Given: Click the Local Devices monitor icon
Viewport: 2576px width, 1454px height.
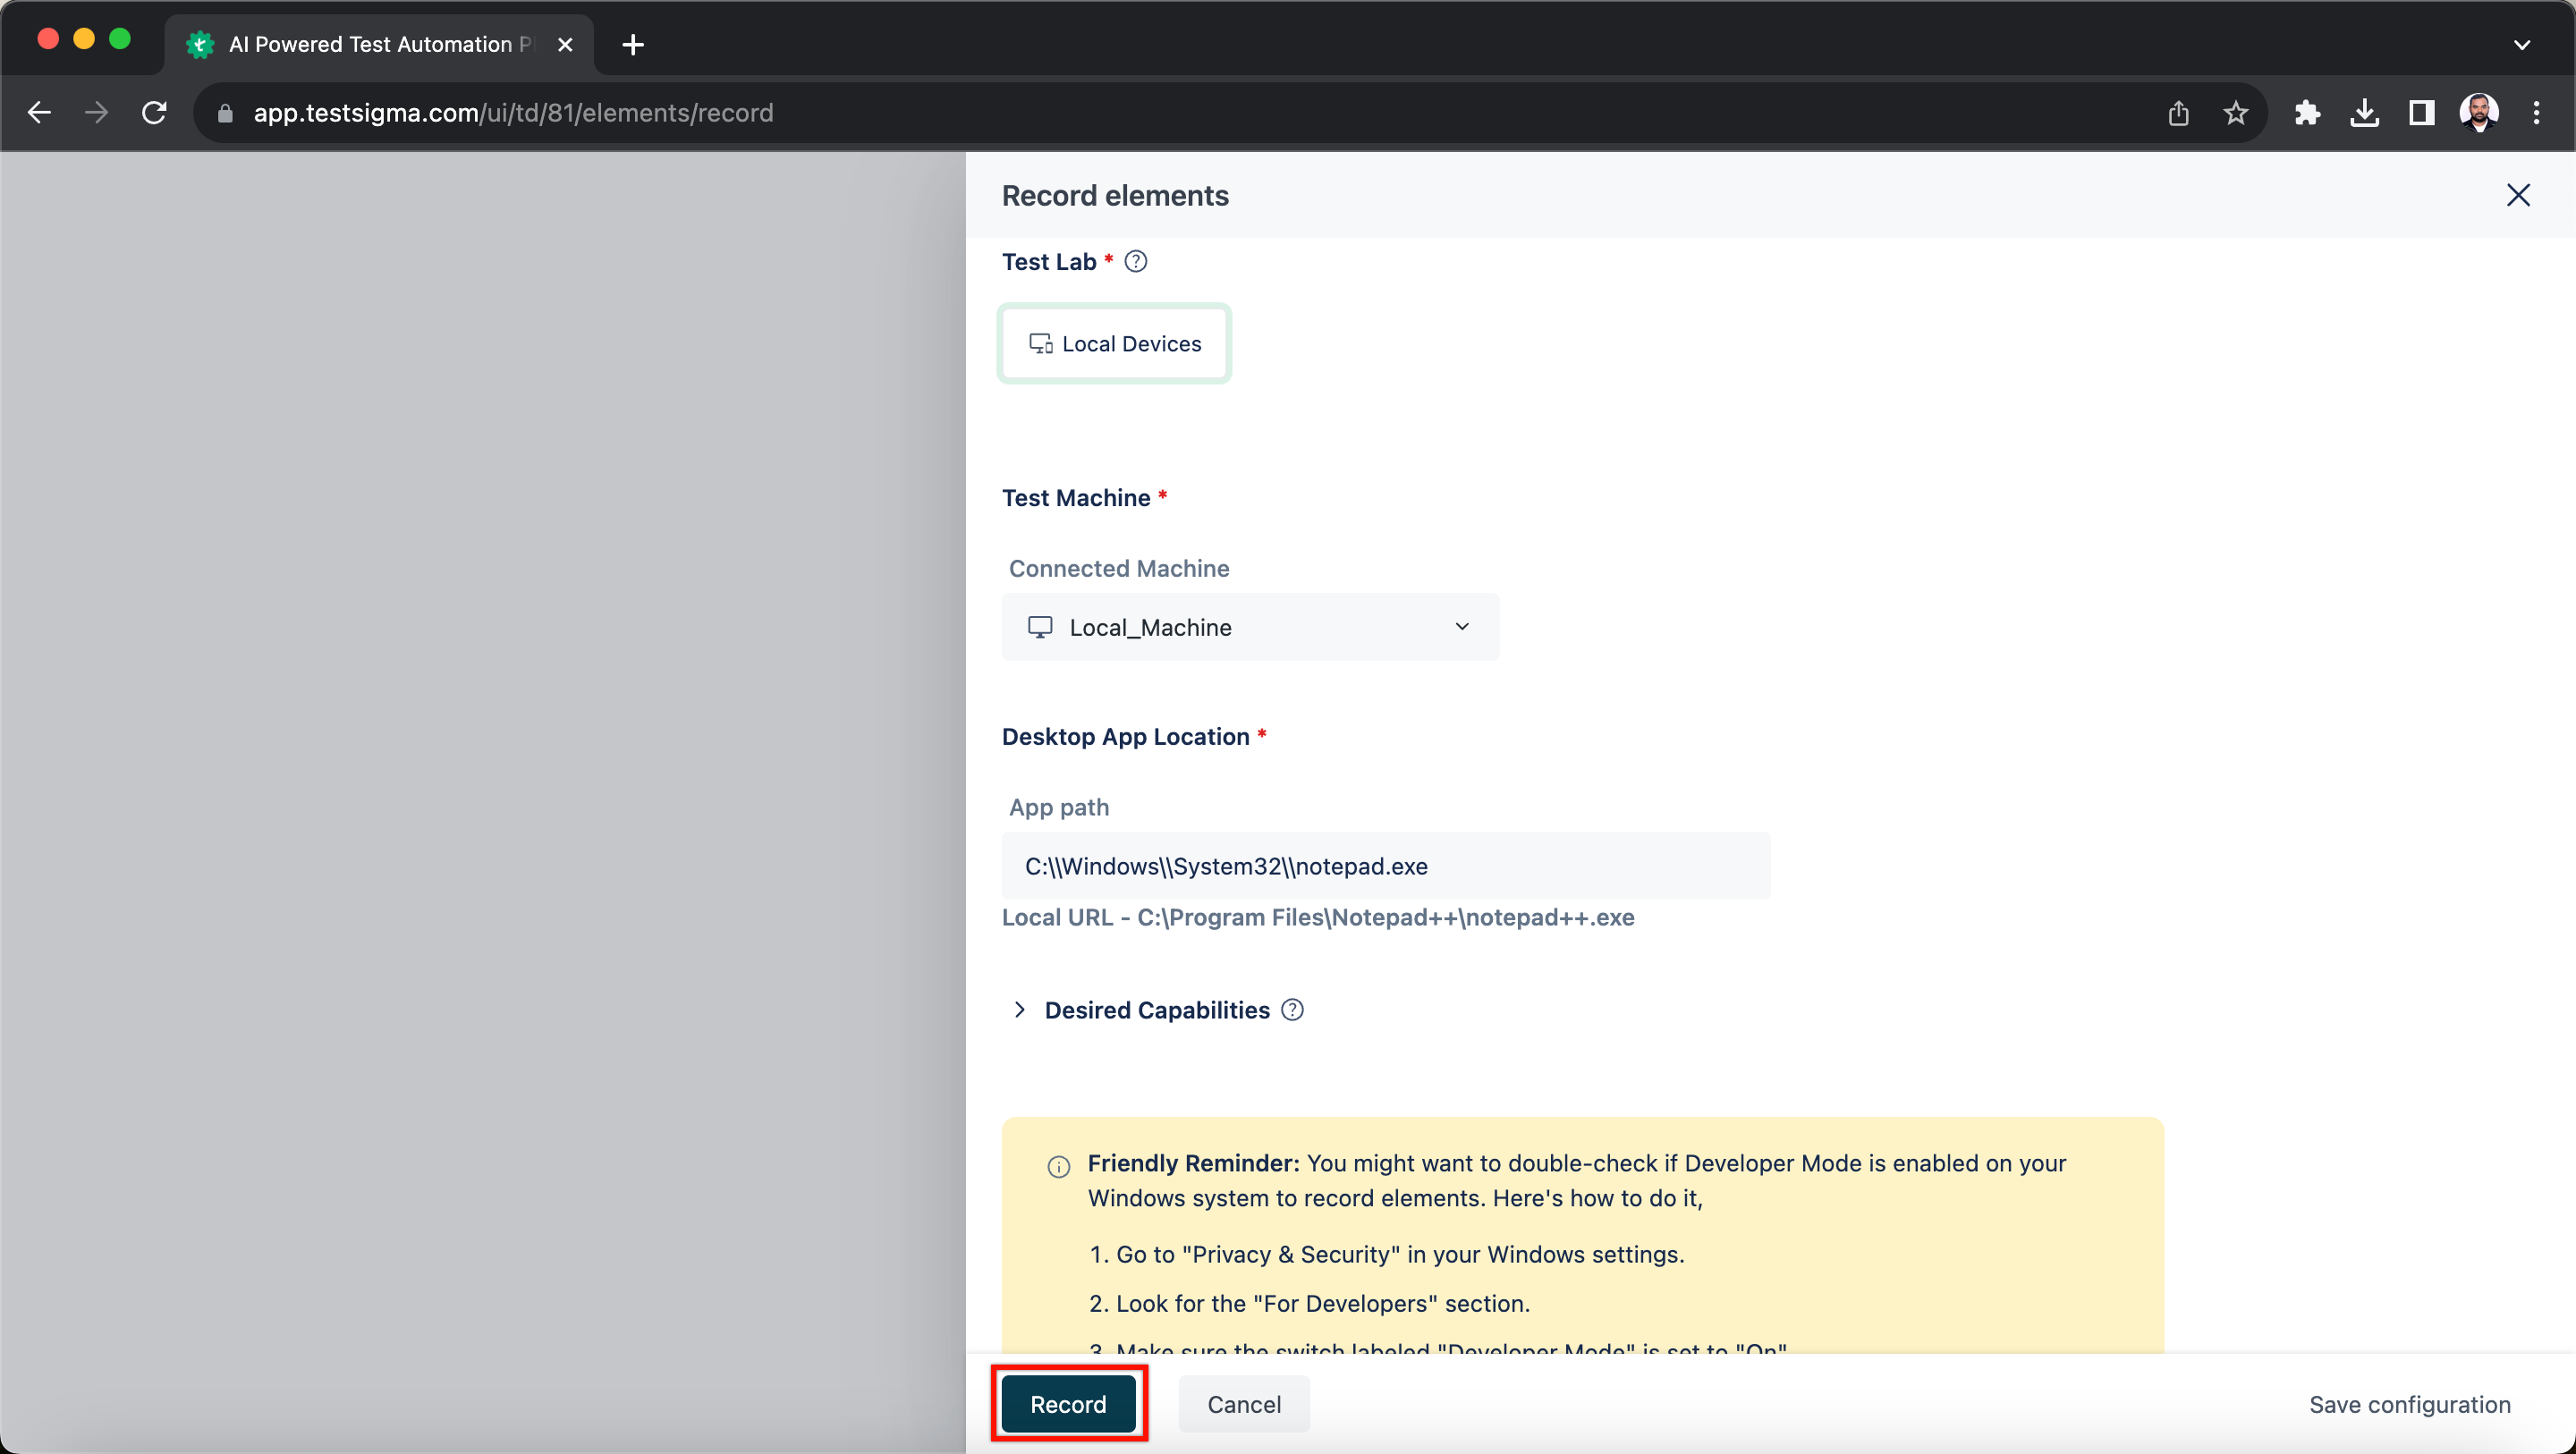Looking at the screenshot, I should click(x=1041, y=344).
